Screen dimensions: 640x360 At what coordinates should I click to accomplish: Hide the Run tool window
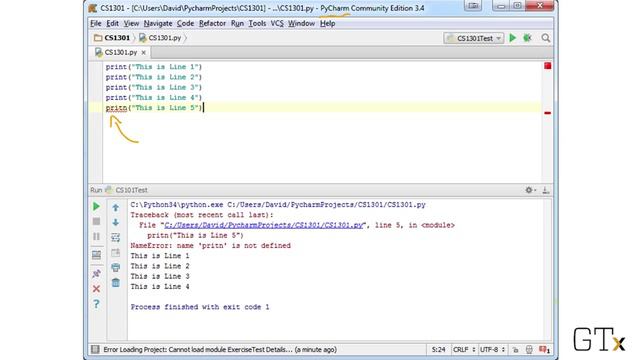pyautogui.click(x=546, y=190)
